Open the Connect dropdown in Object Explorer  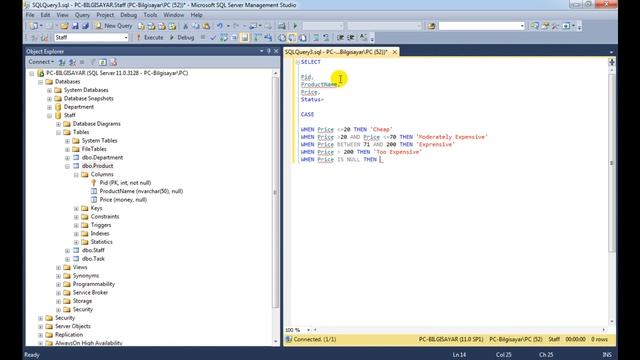pyautogui.click(x=41, y=62)
